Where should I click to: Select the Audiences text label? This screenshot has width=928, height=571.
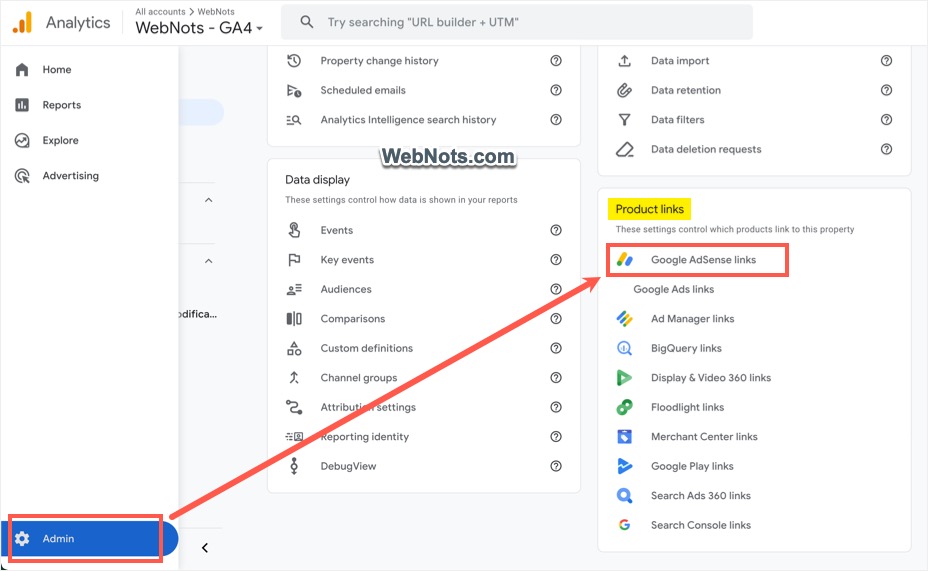(x=346, y=289)
